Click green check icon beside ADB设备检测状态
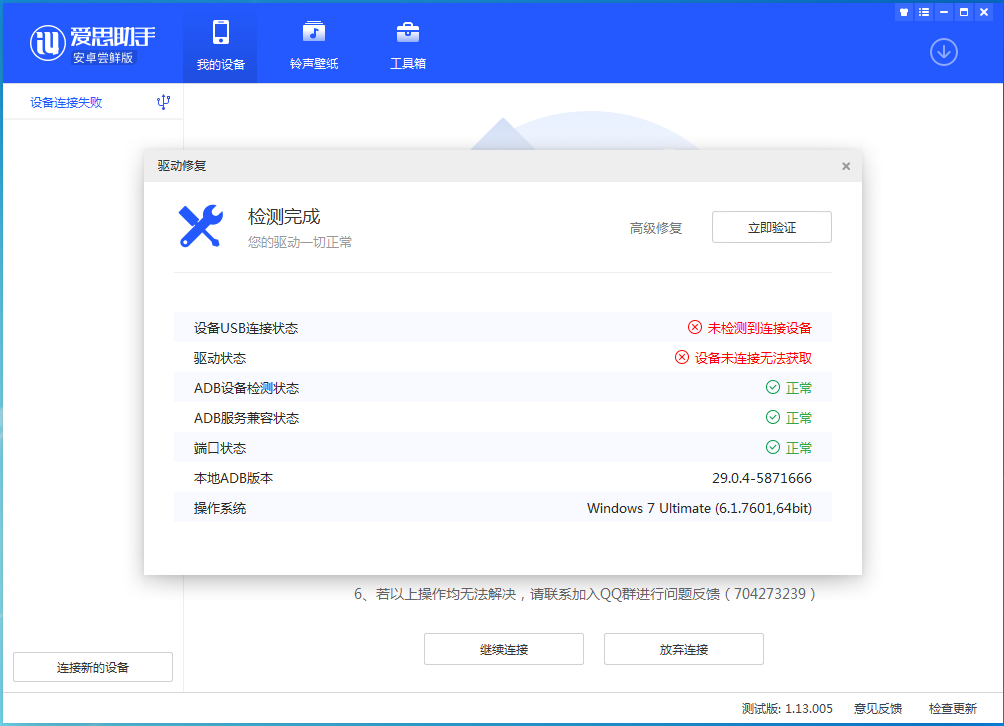This screenshot has width=1004, height=726. (x=770, y=388)
